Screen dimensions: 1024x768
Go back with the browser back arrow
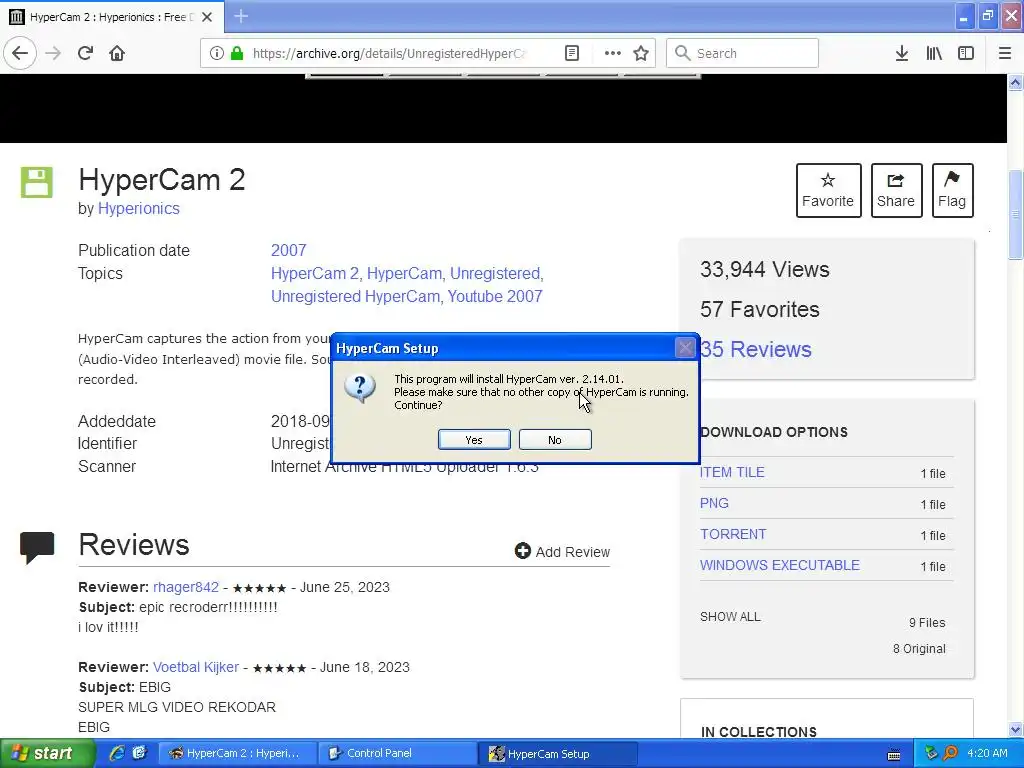20,53
